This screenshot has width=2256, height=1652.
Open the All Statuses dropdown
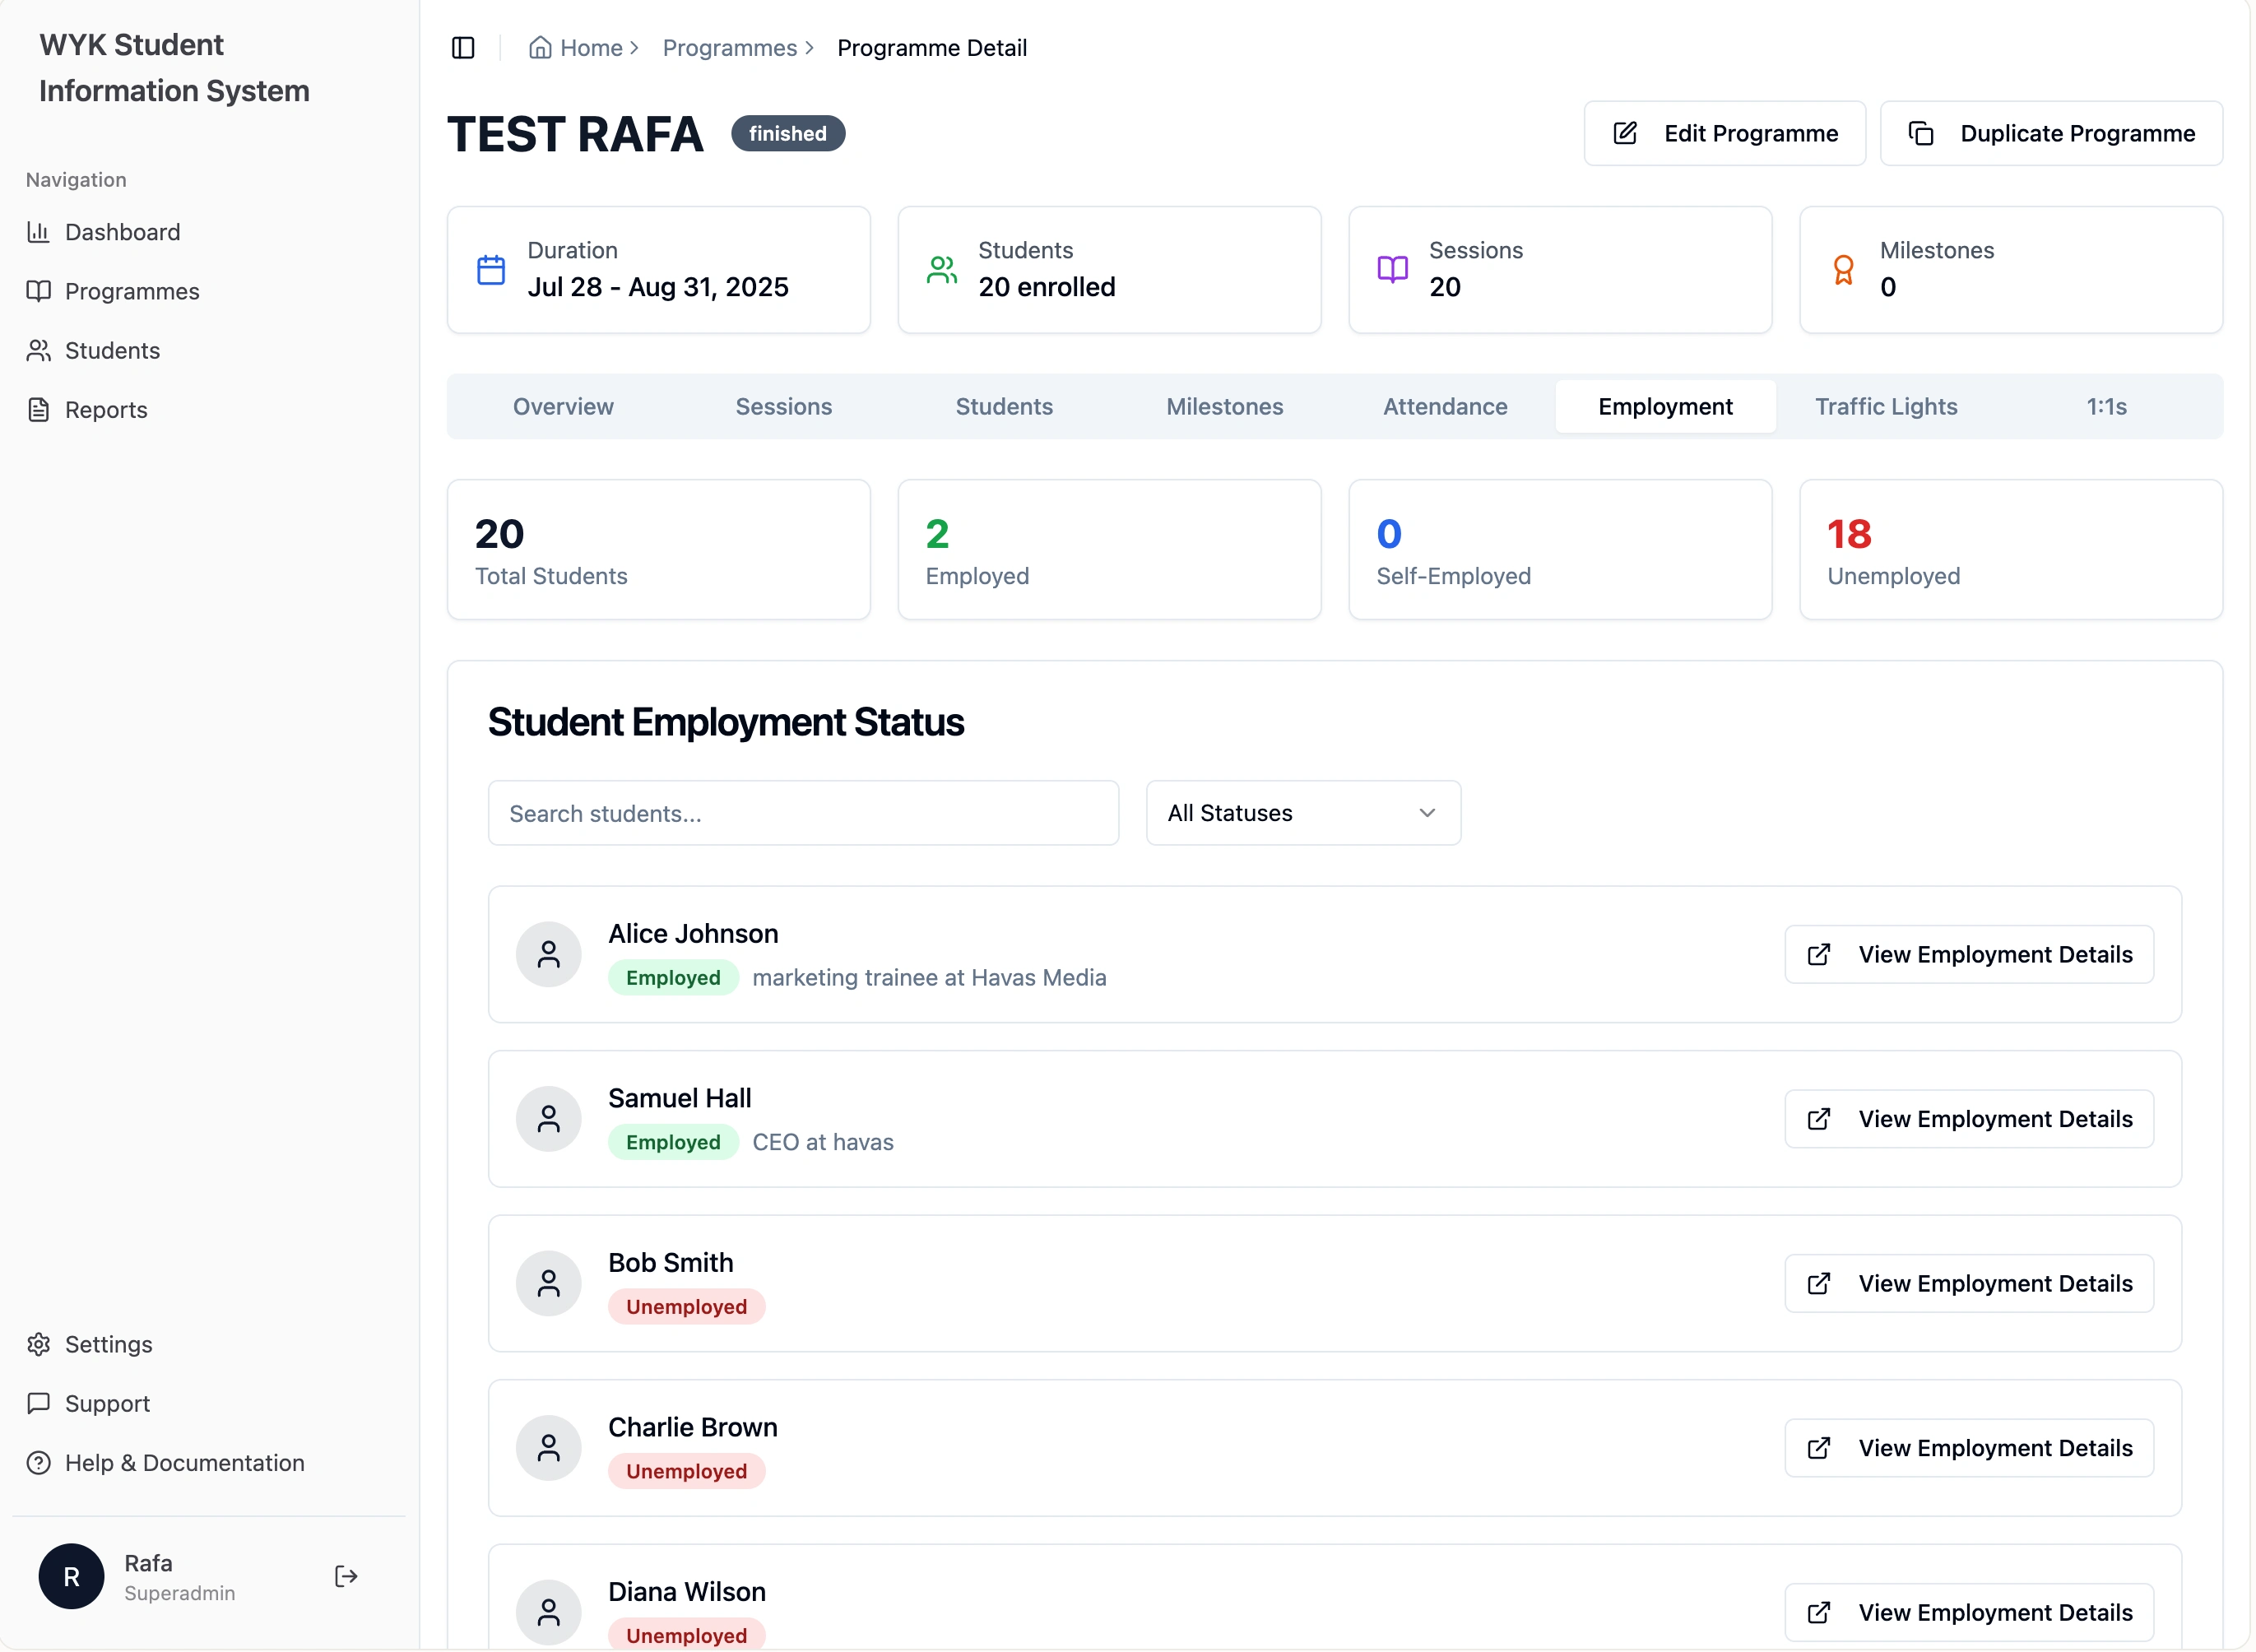pyautogui.click(x=1302, y=813)
